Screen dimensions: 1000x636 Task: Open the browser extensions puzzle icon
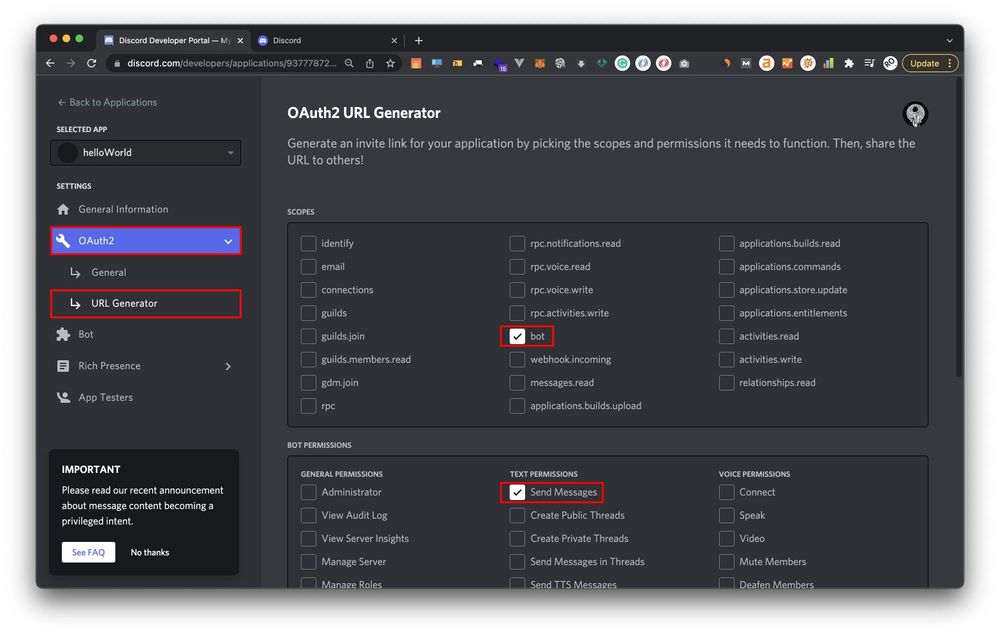pos(849,63)
